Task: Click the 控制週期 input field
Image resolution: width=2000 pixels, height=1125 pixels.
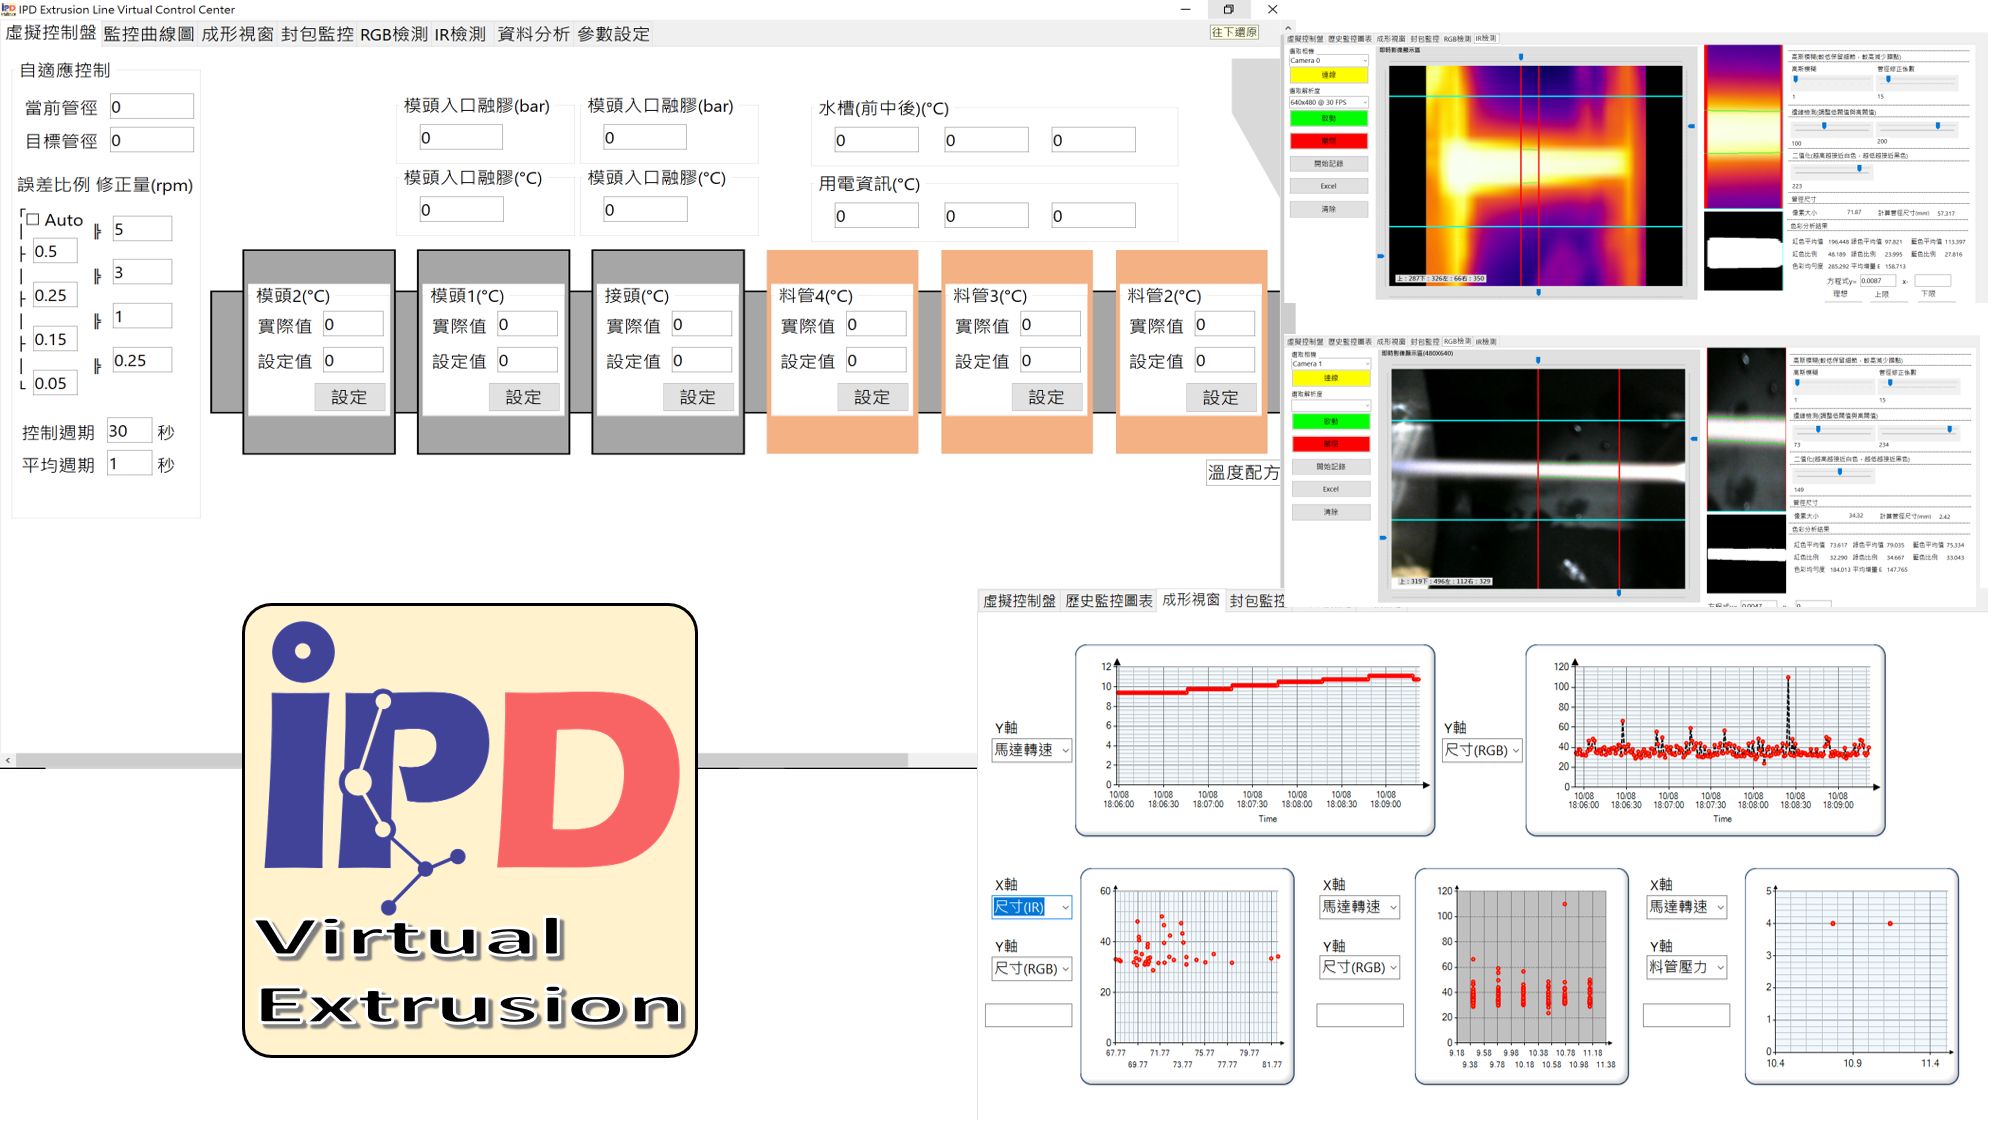Action: pyautogui.click(x=128, y=431)
